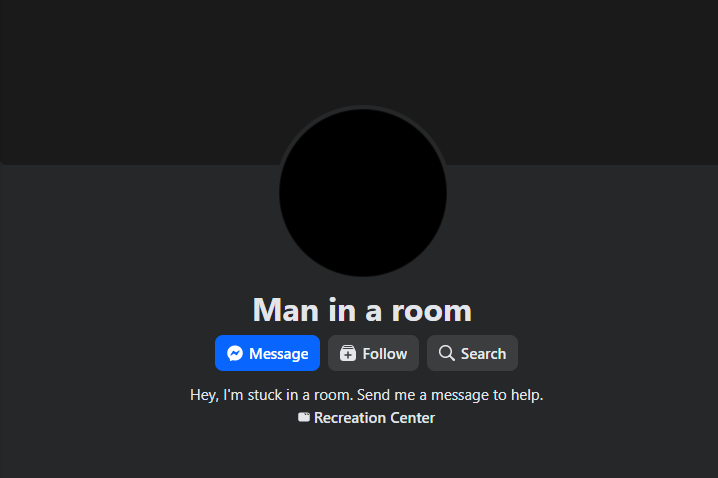Click the Messenger lightning-bolt icon

tap(235, 353)
